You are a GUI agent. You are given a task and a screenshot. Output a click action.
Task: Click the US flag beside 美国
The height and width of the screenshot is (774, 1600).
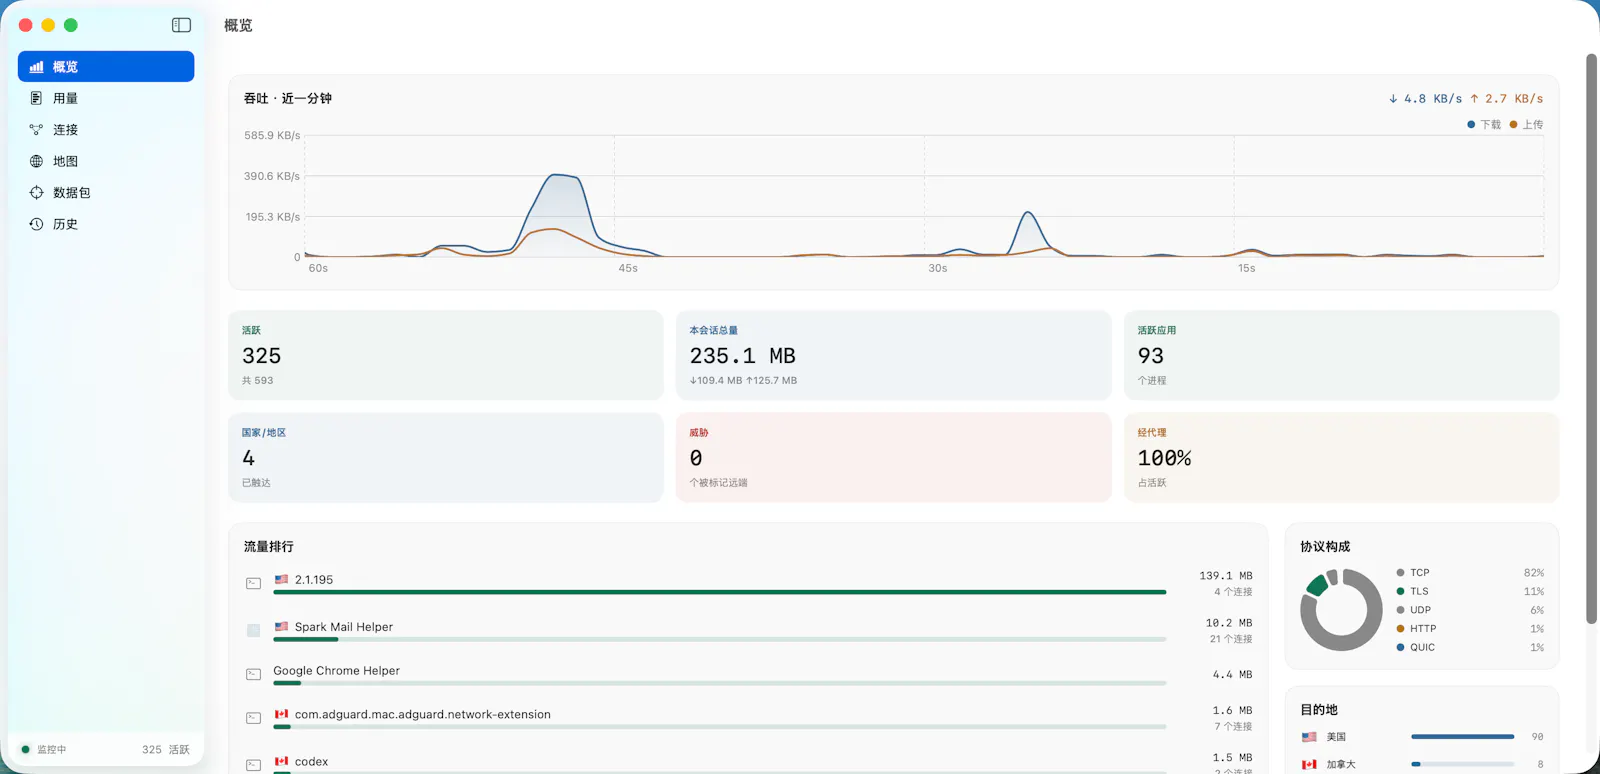pyautogui.click(x=1309, y=737)
